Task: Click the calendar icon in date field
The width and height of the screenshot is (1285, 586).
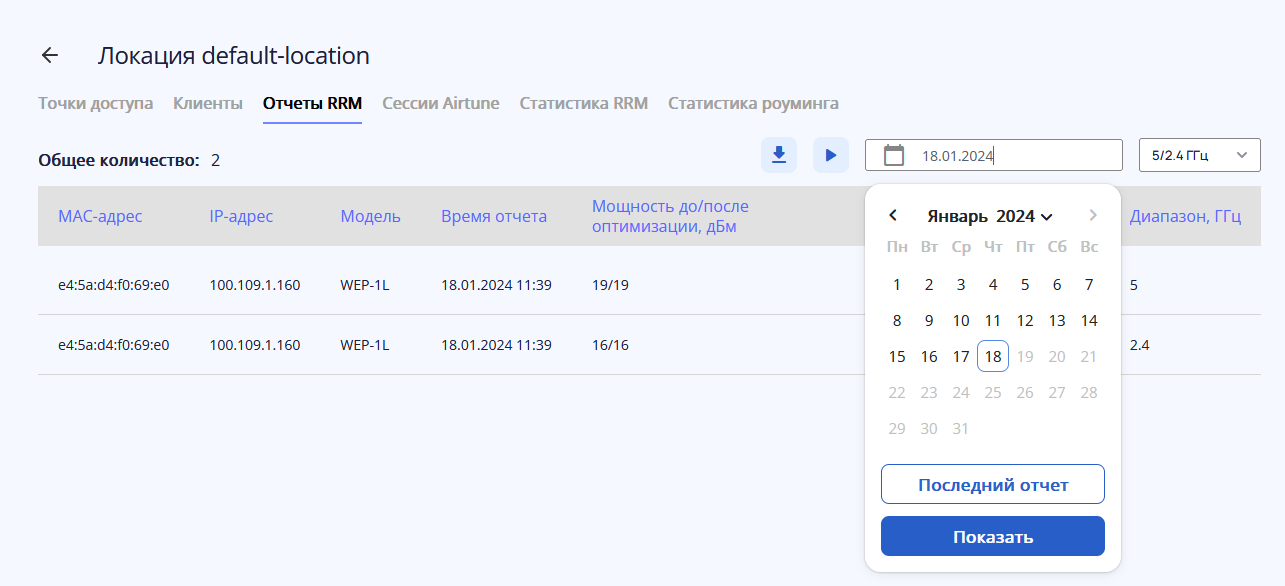Action: (x=894, y=155)
